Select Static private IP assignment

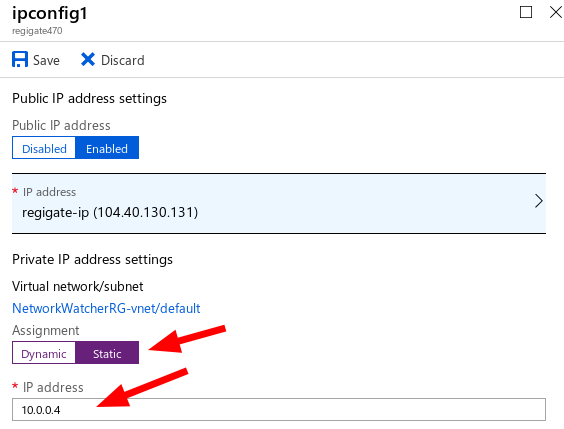coord(107,353)
